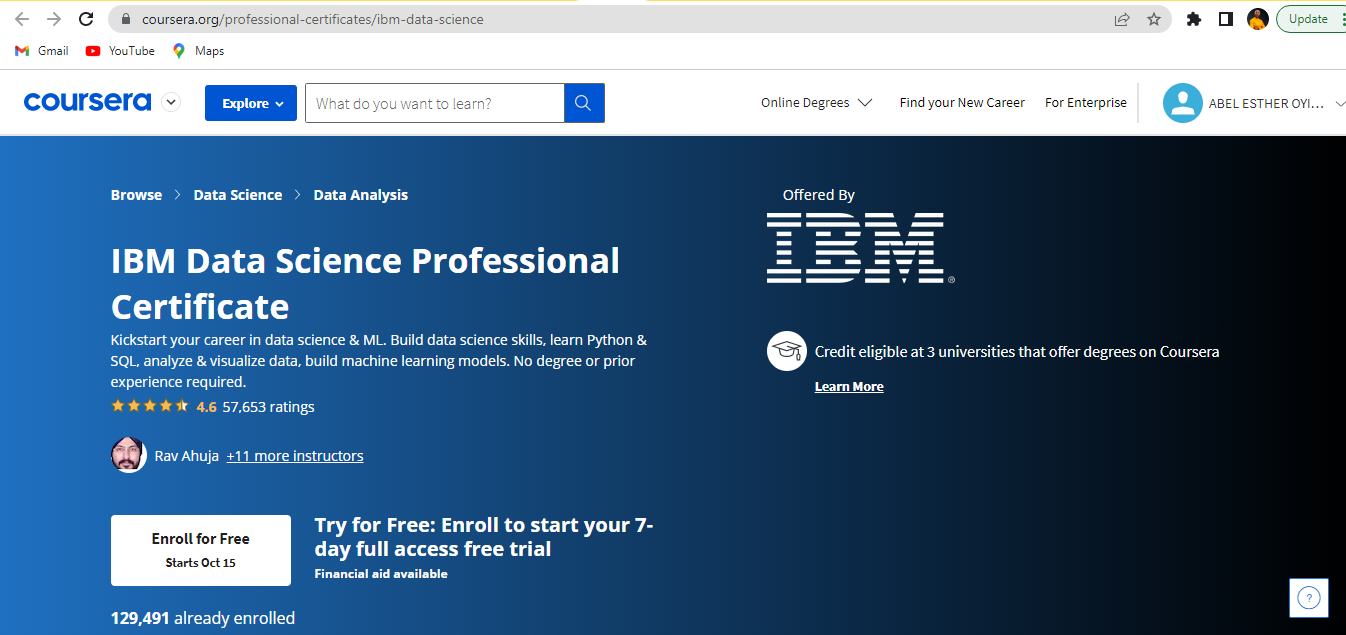The image size is (1346, 635).
Task: Click the Enroll for Free button
Action: coord(201,550)
